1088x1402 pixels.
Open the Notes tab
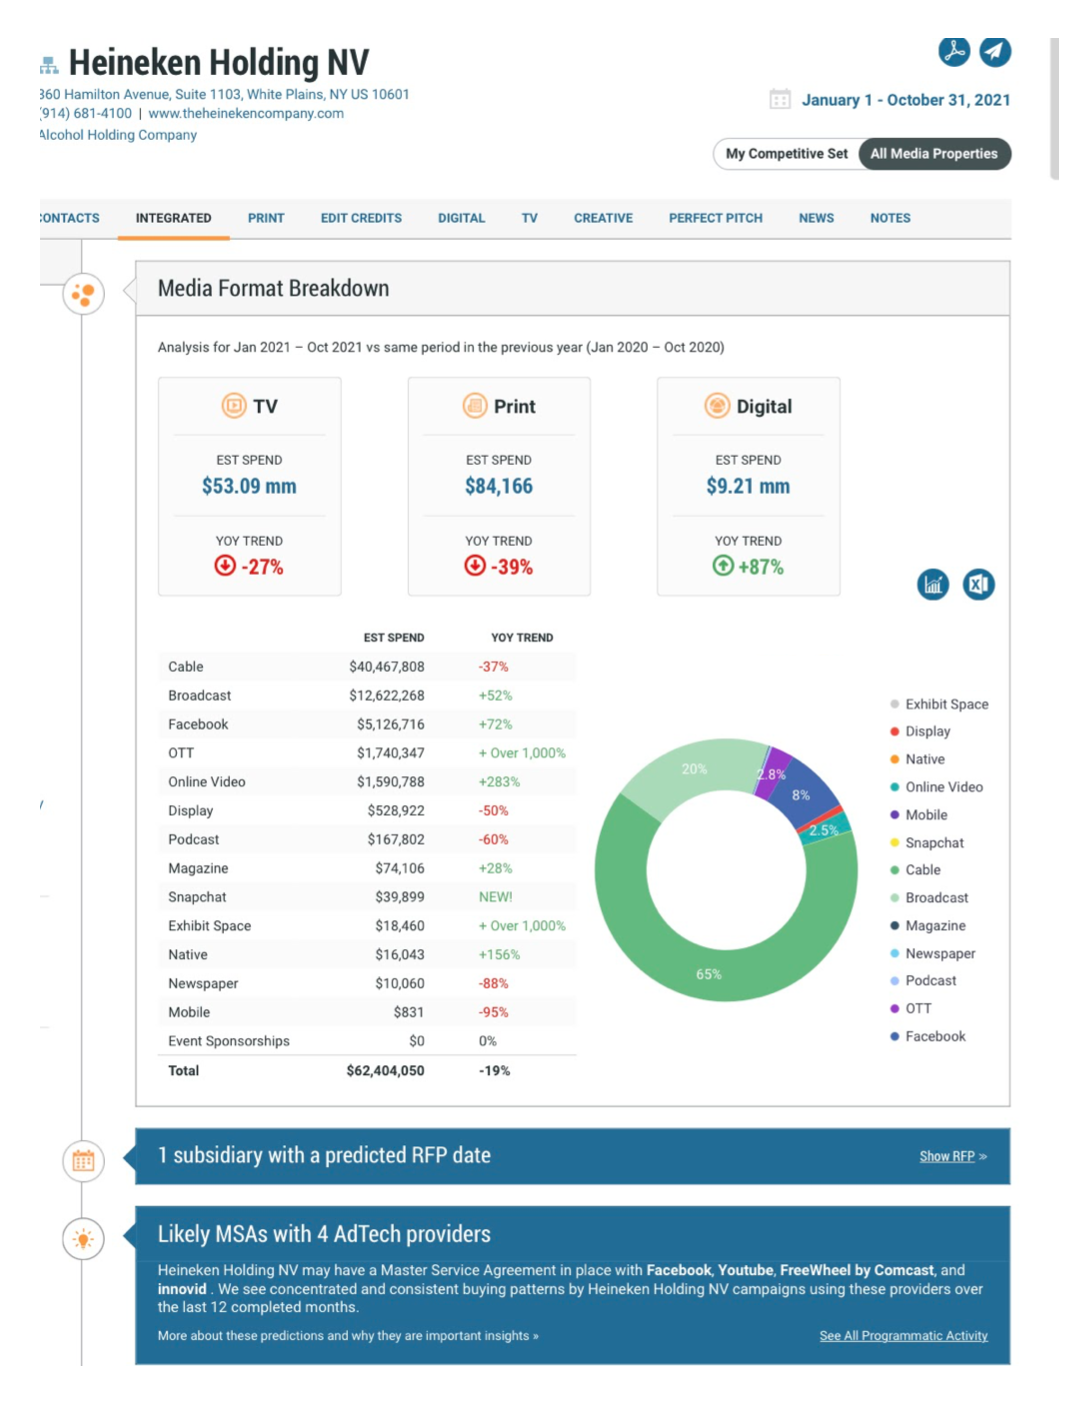890,218
